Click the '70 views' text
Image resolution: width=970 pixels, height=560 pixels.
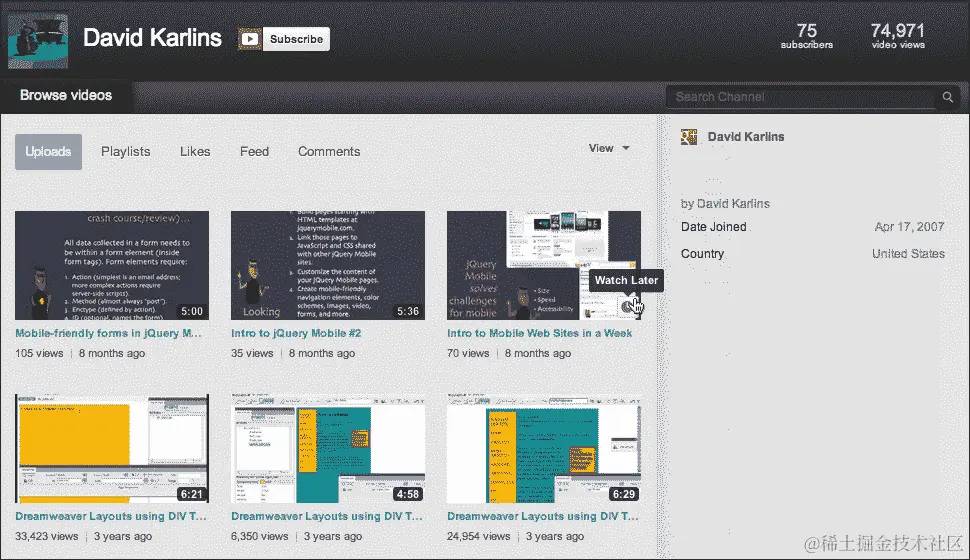point(468,353)
